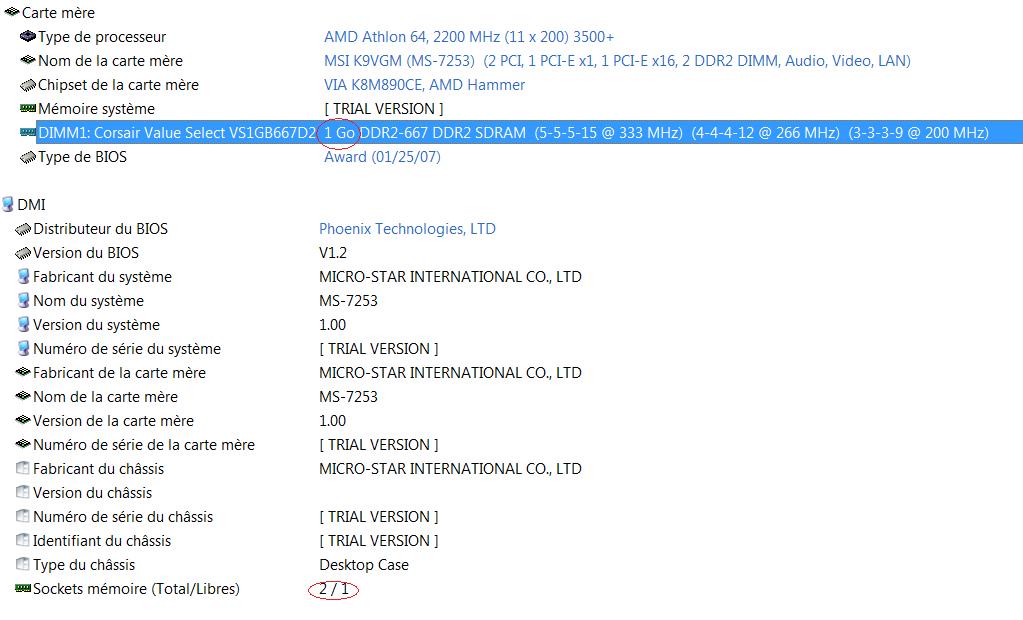Click the Numéro de série du système label

point(127,349)
